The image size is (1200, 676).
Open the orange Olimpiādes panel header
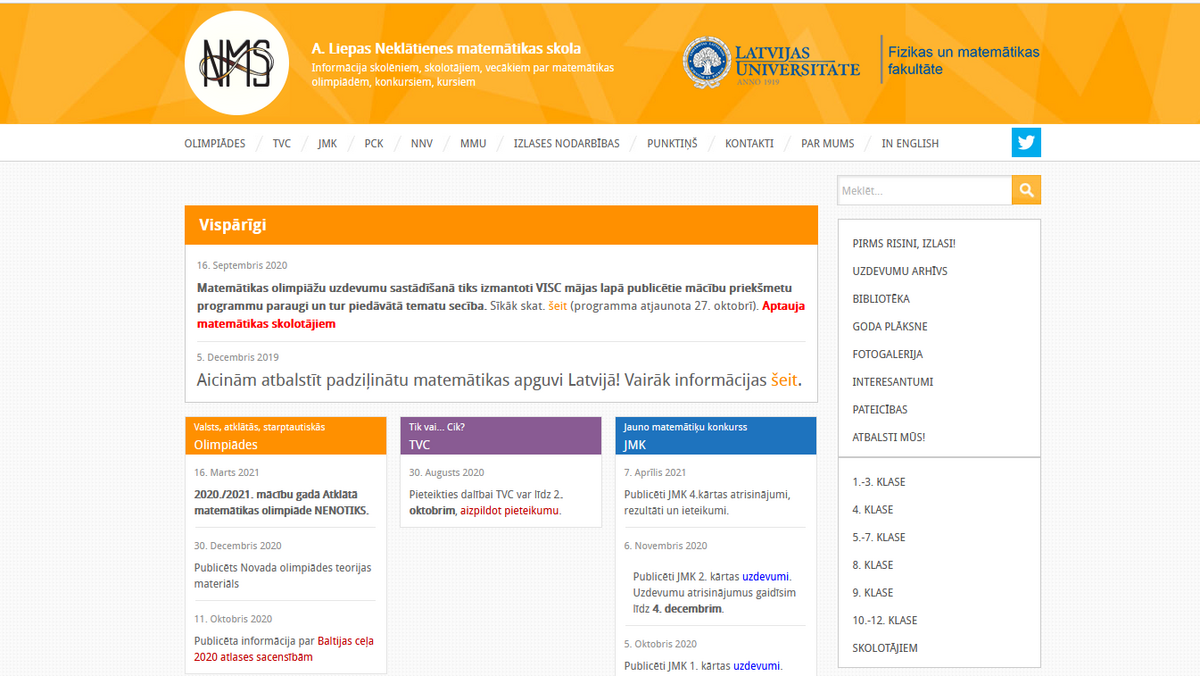pos(286,436)
